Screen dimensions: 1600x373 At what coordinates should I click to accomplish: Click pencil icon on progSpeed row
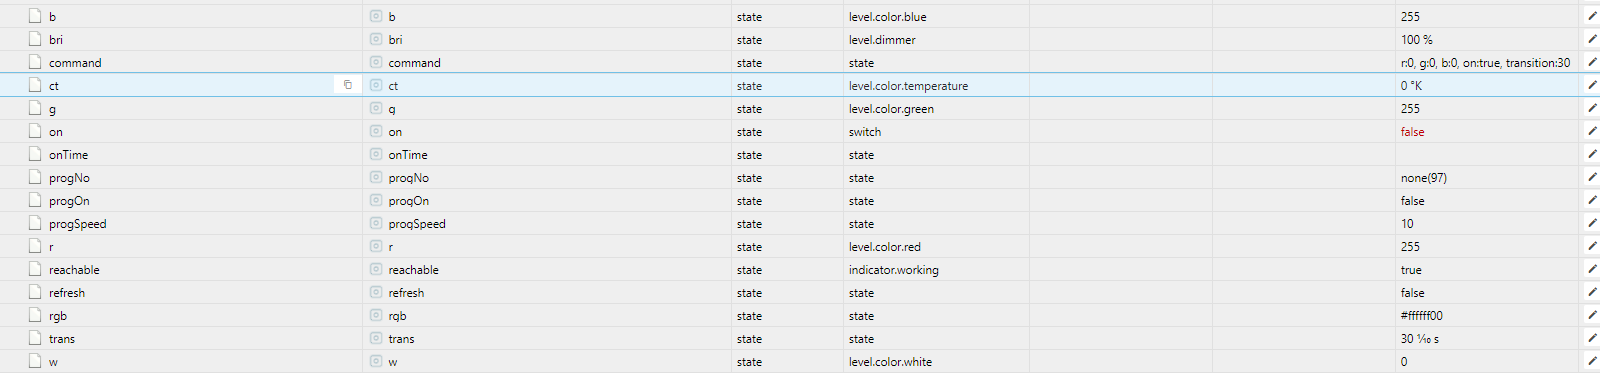(1592, 223)
